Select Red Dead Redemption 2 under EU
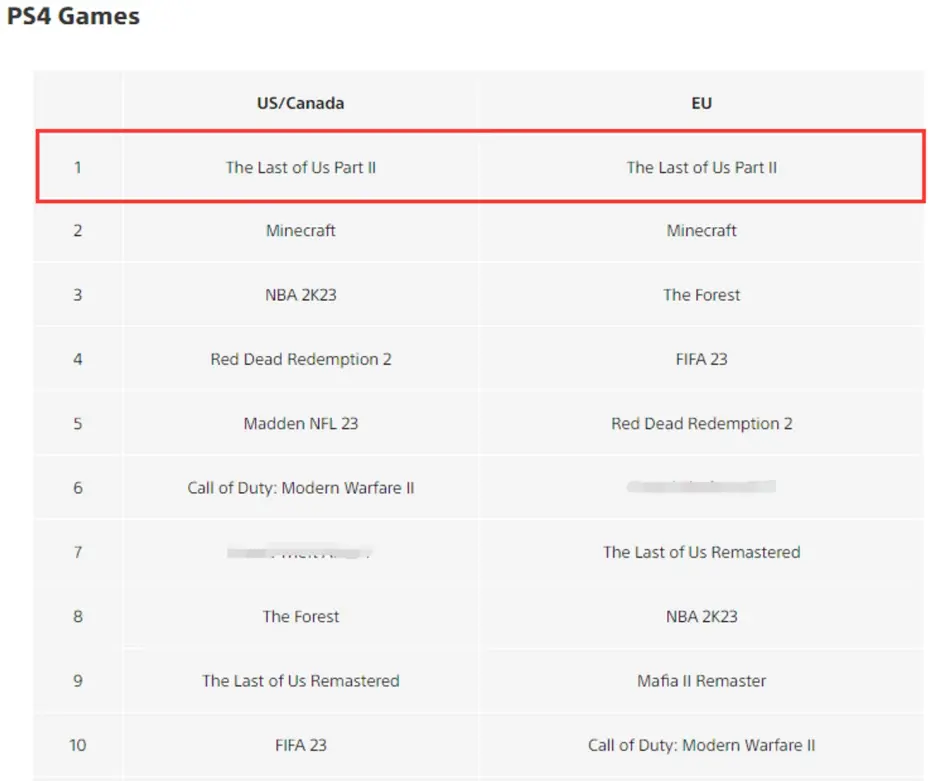The image size is (942, 781). pyautogui.click(x=701, y=423)
